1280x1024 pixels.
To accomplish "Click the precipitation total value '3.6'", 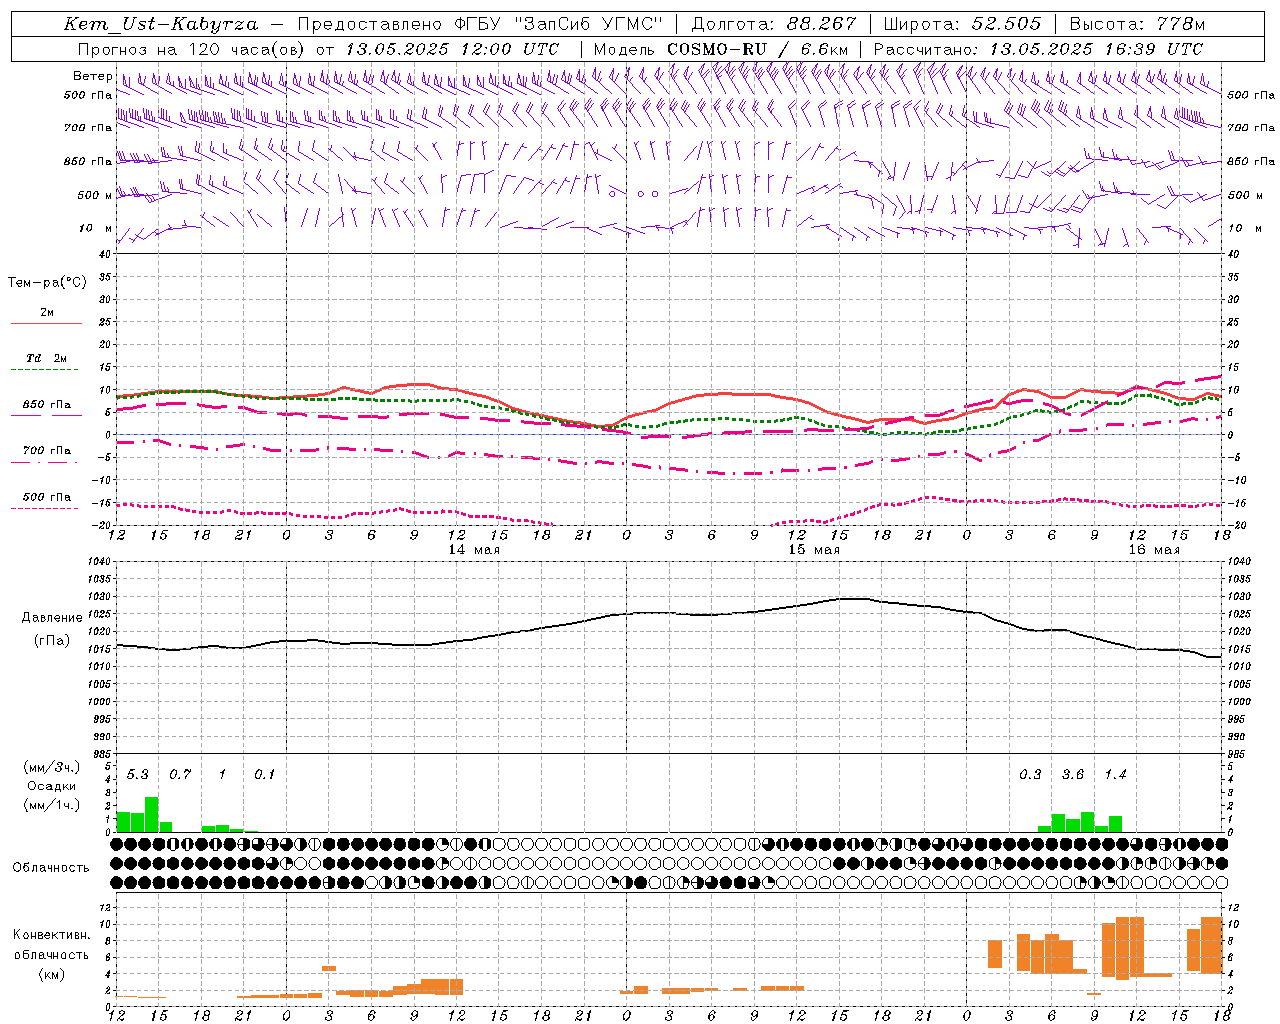I will [x=1073, y=775].
